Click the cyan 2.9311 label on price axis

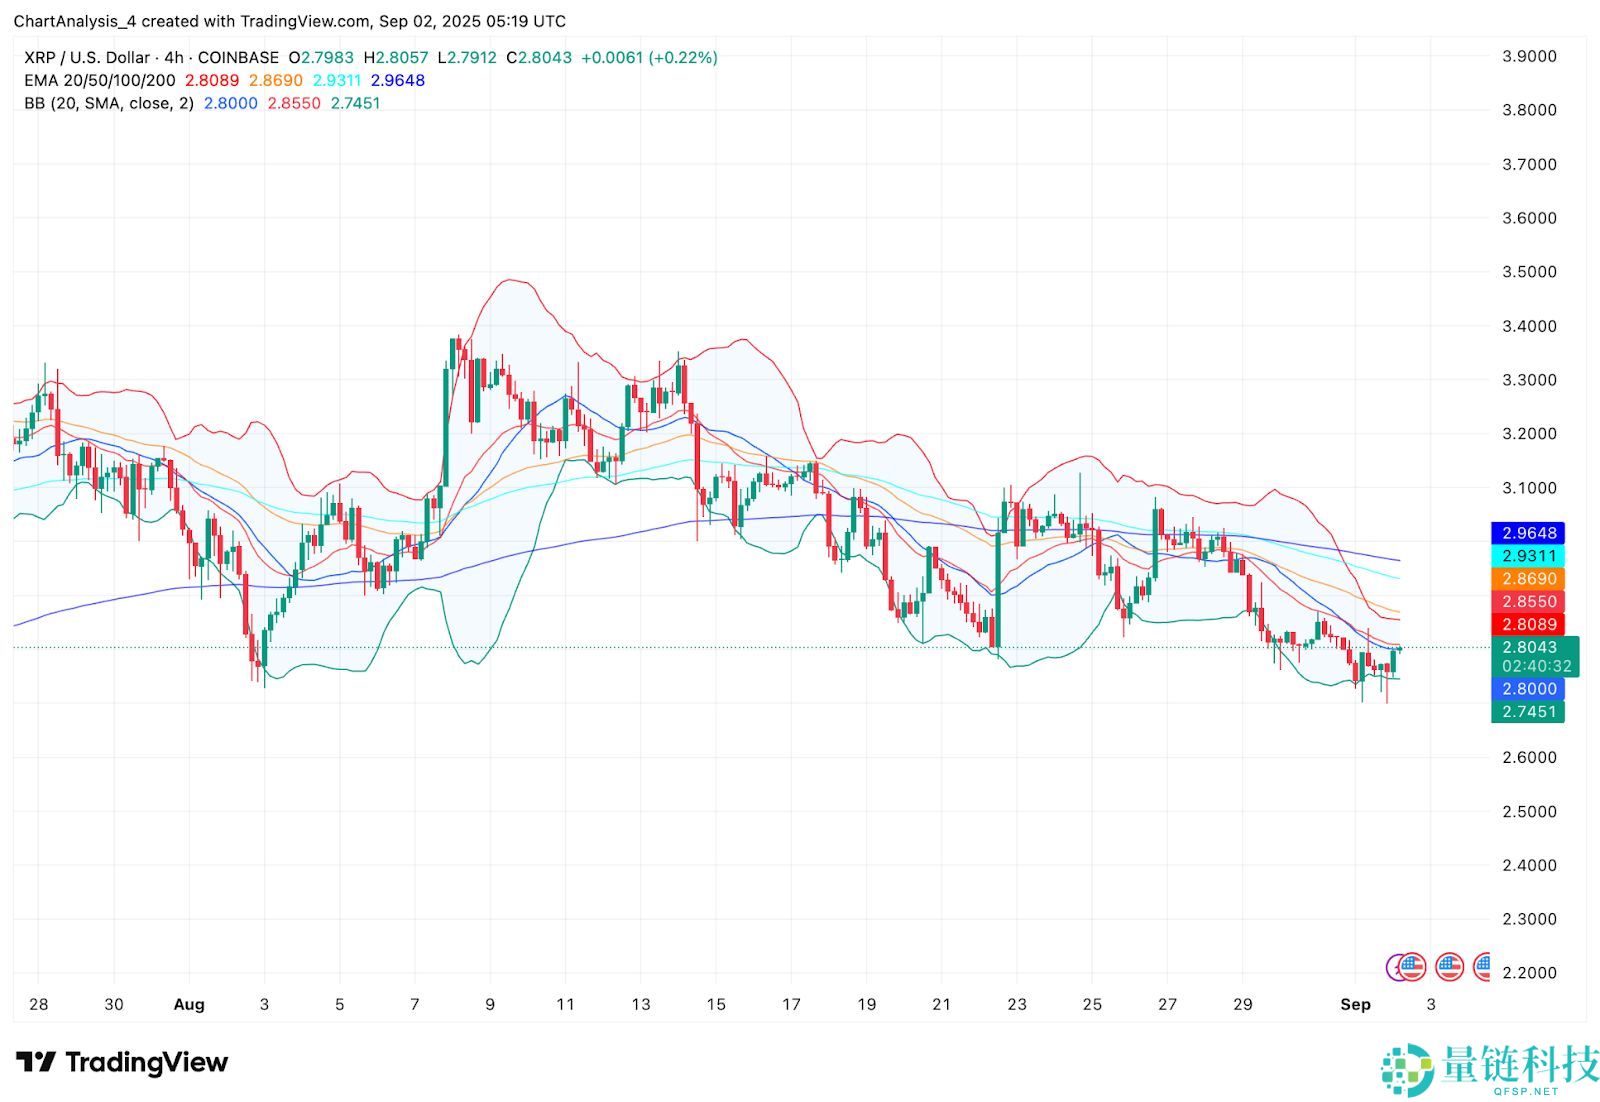[1527, 556]
